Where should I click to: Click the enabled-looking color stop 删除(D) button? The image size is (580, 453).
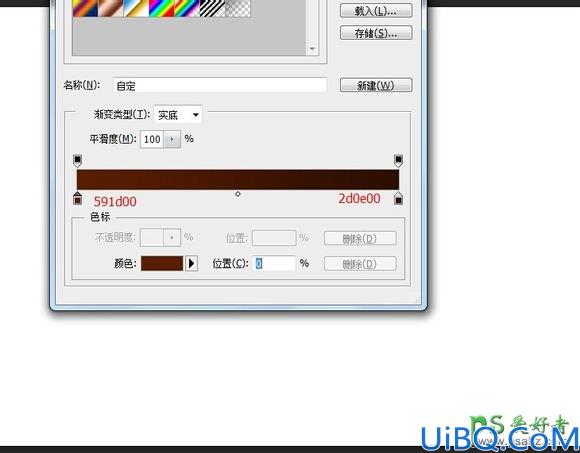point(360,264)
